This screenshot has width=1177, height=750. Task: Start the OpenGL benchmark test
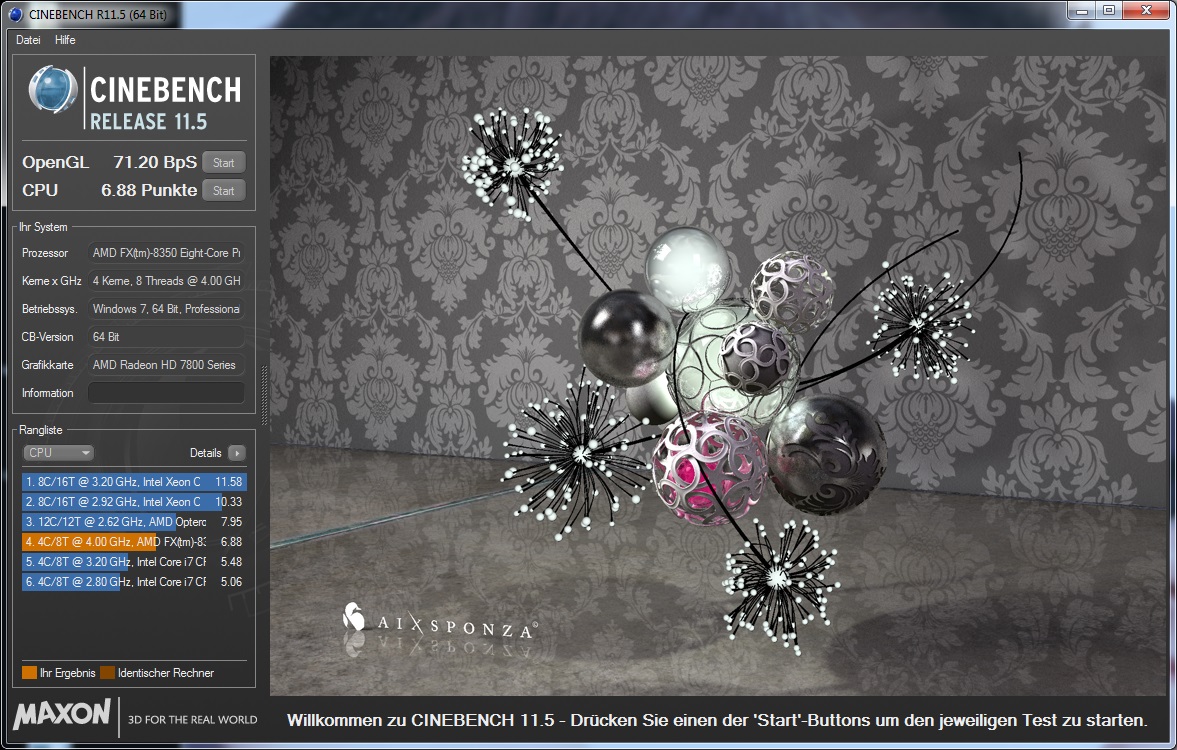point(224,163)
